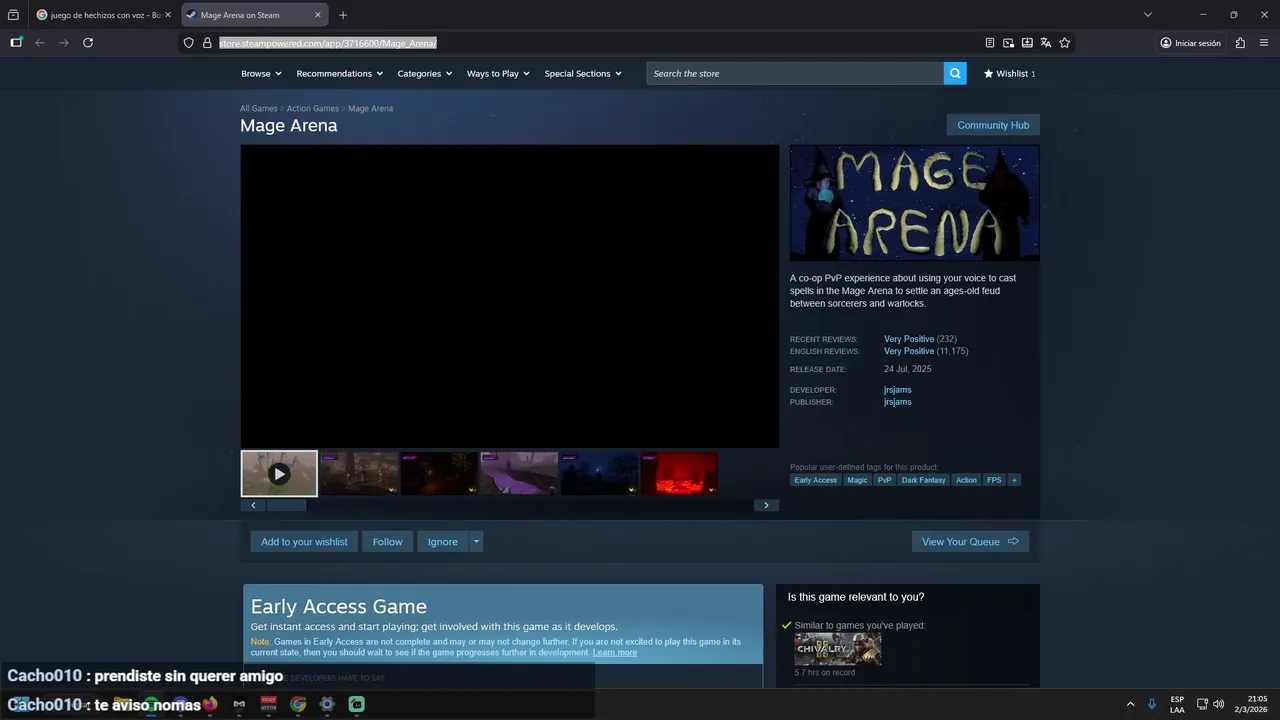
Task: Click the install/download page icon in address bar
Action: coord(1027,43)
